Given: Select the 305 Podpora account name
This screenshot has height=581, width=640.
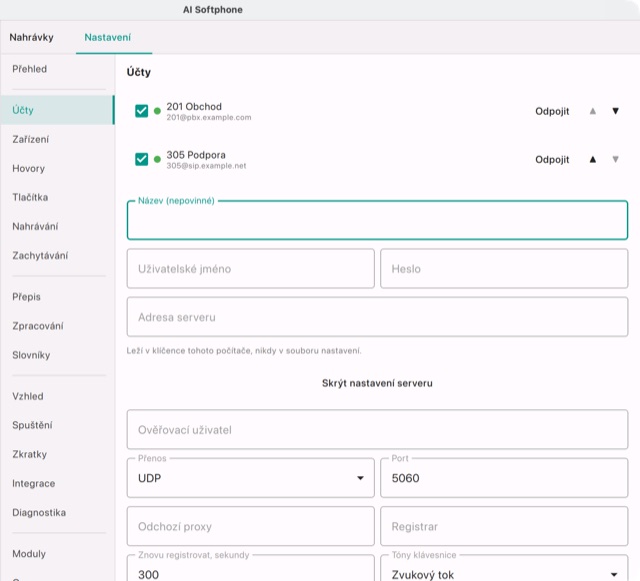Looking at the screenshot, I should point(196,155).
